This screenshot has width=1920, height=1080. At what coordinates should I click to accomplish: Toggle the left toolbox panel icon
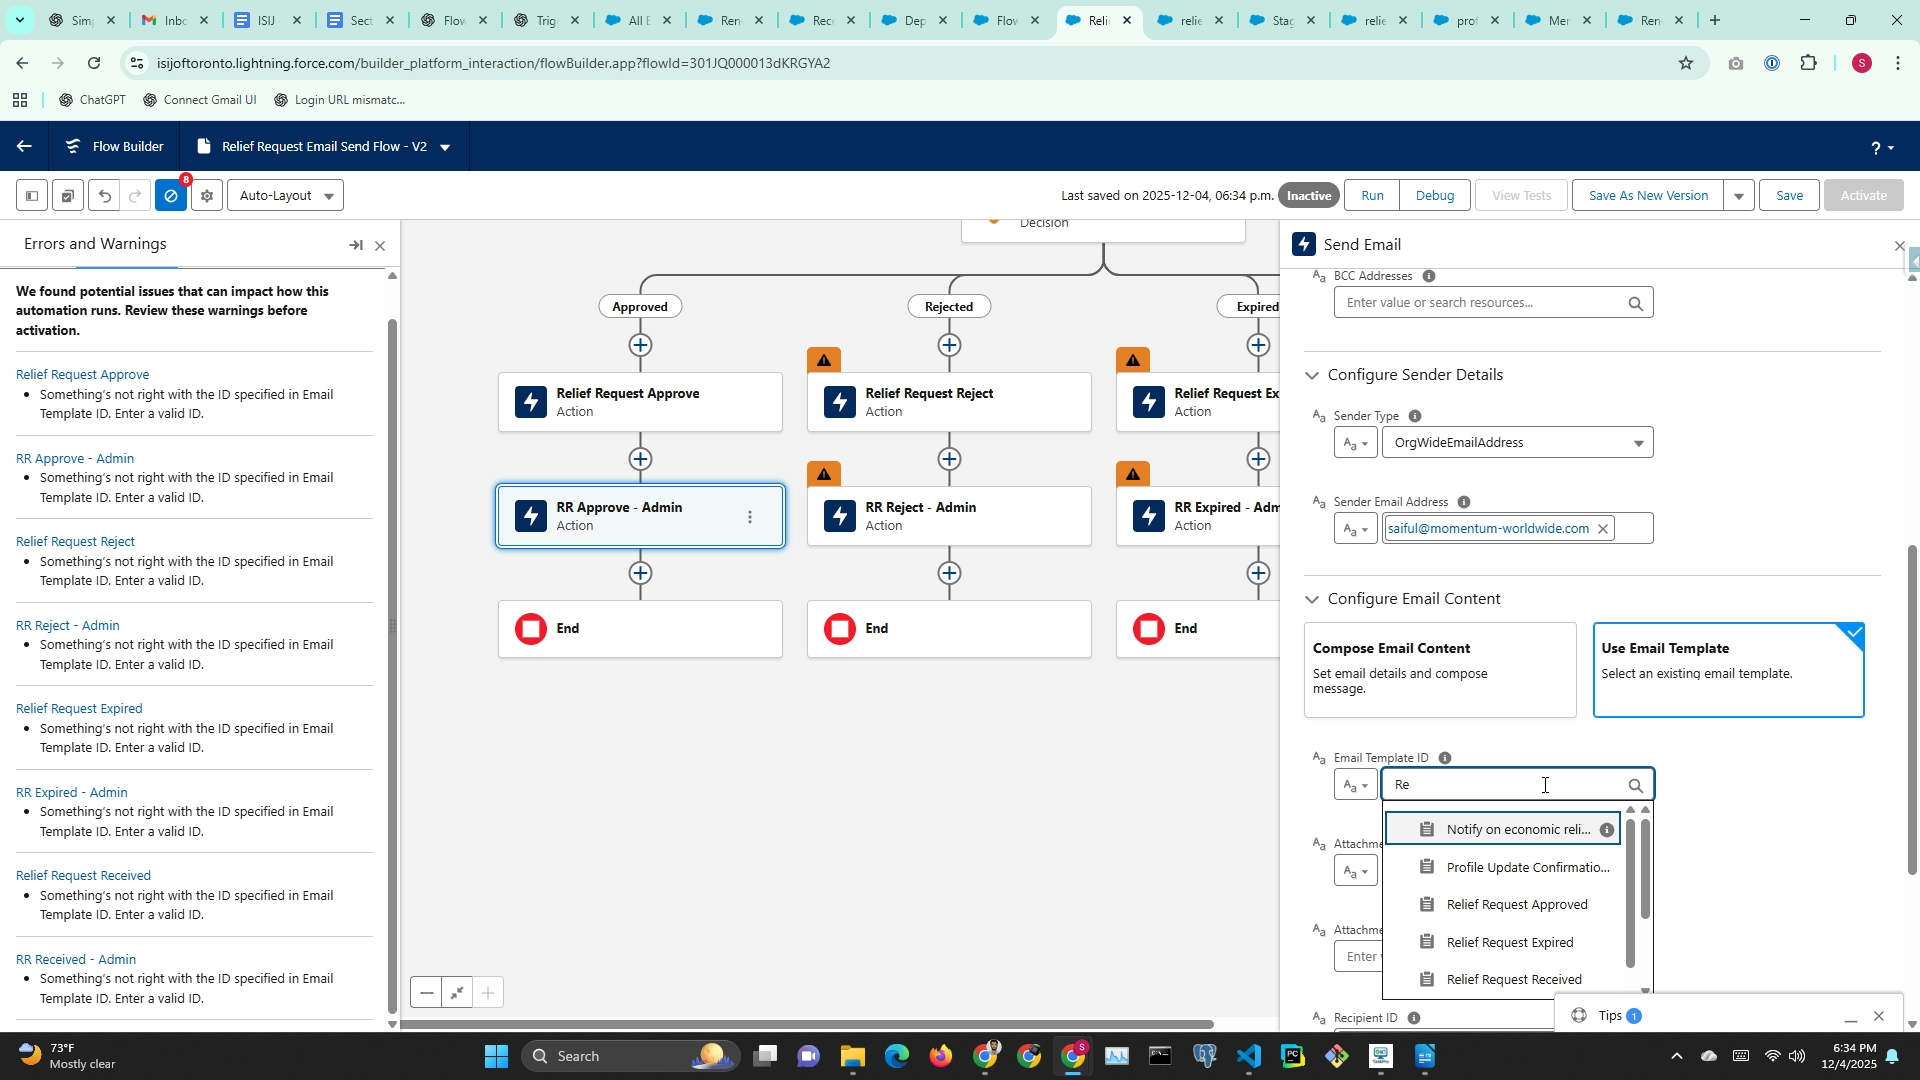pyautogui.click(x=32, y=196)
